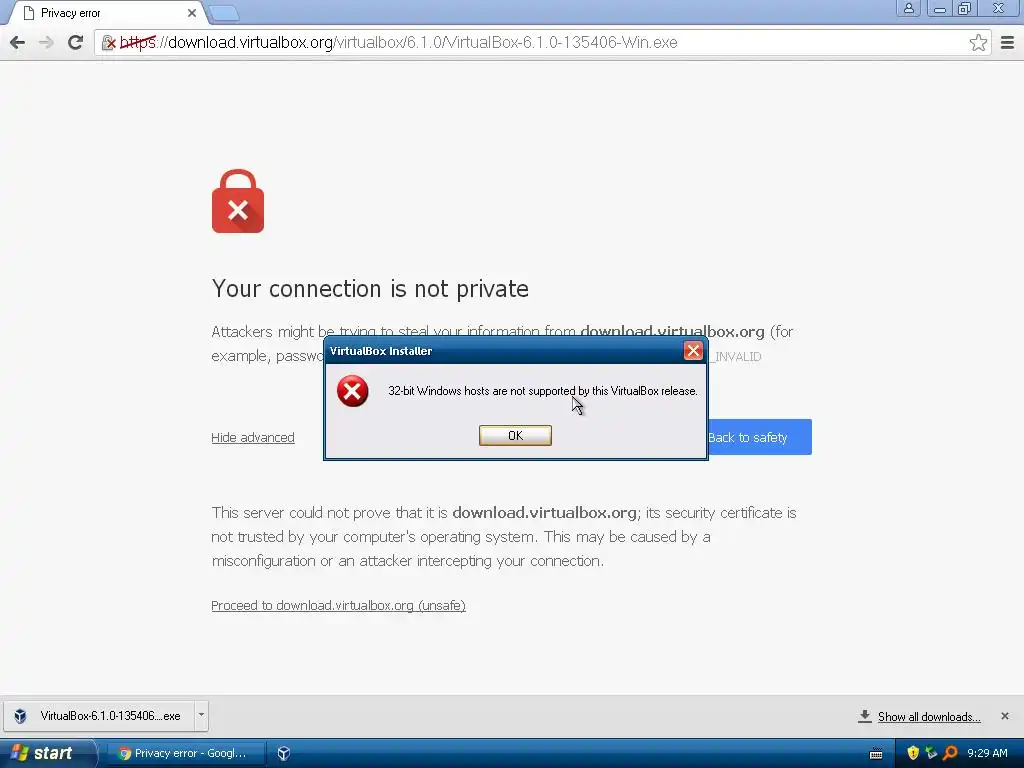Click the security shield tray icon
The height and width of the screenshot is (768, 1024).
click(913, 753)
